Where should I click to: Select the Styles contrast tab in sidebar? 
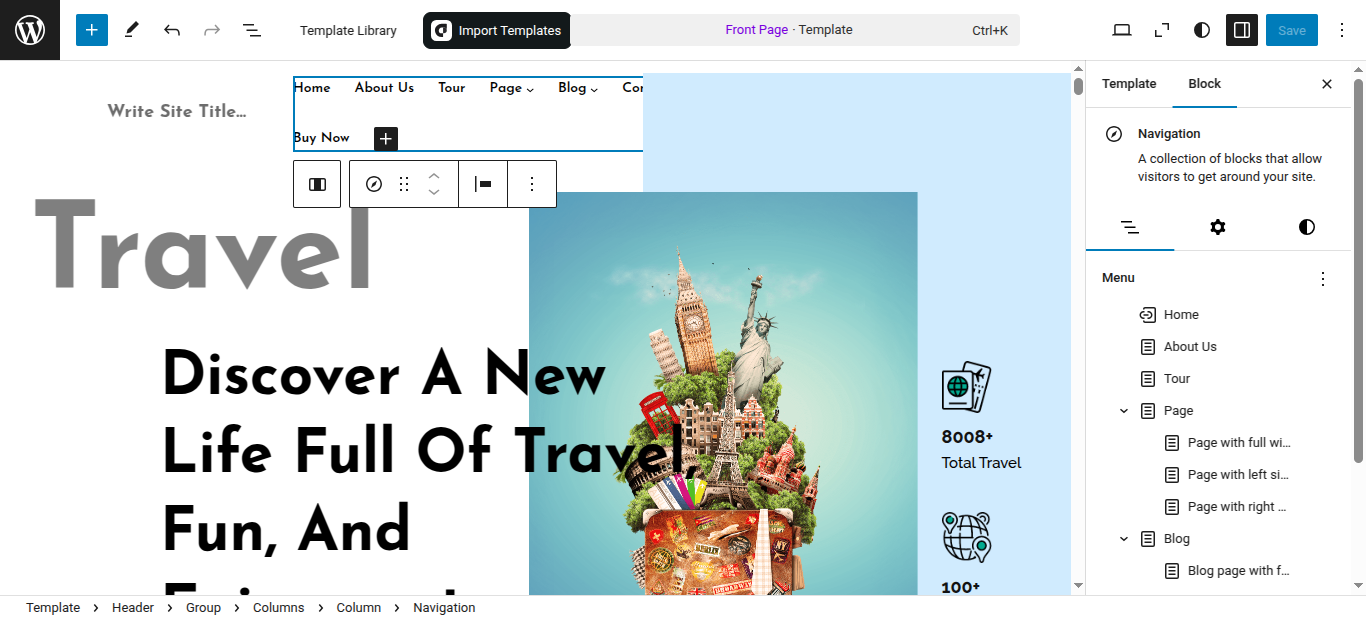point(1306,227)
